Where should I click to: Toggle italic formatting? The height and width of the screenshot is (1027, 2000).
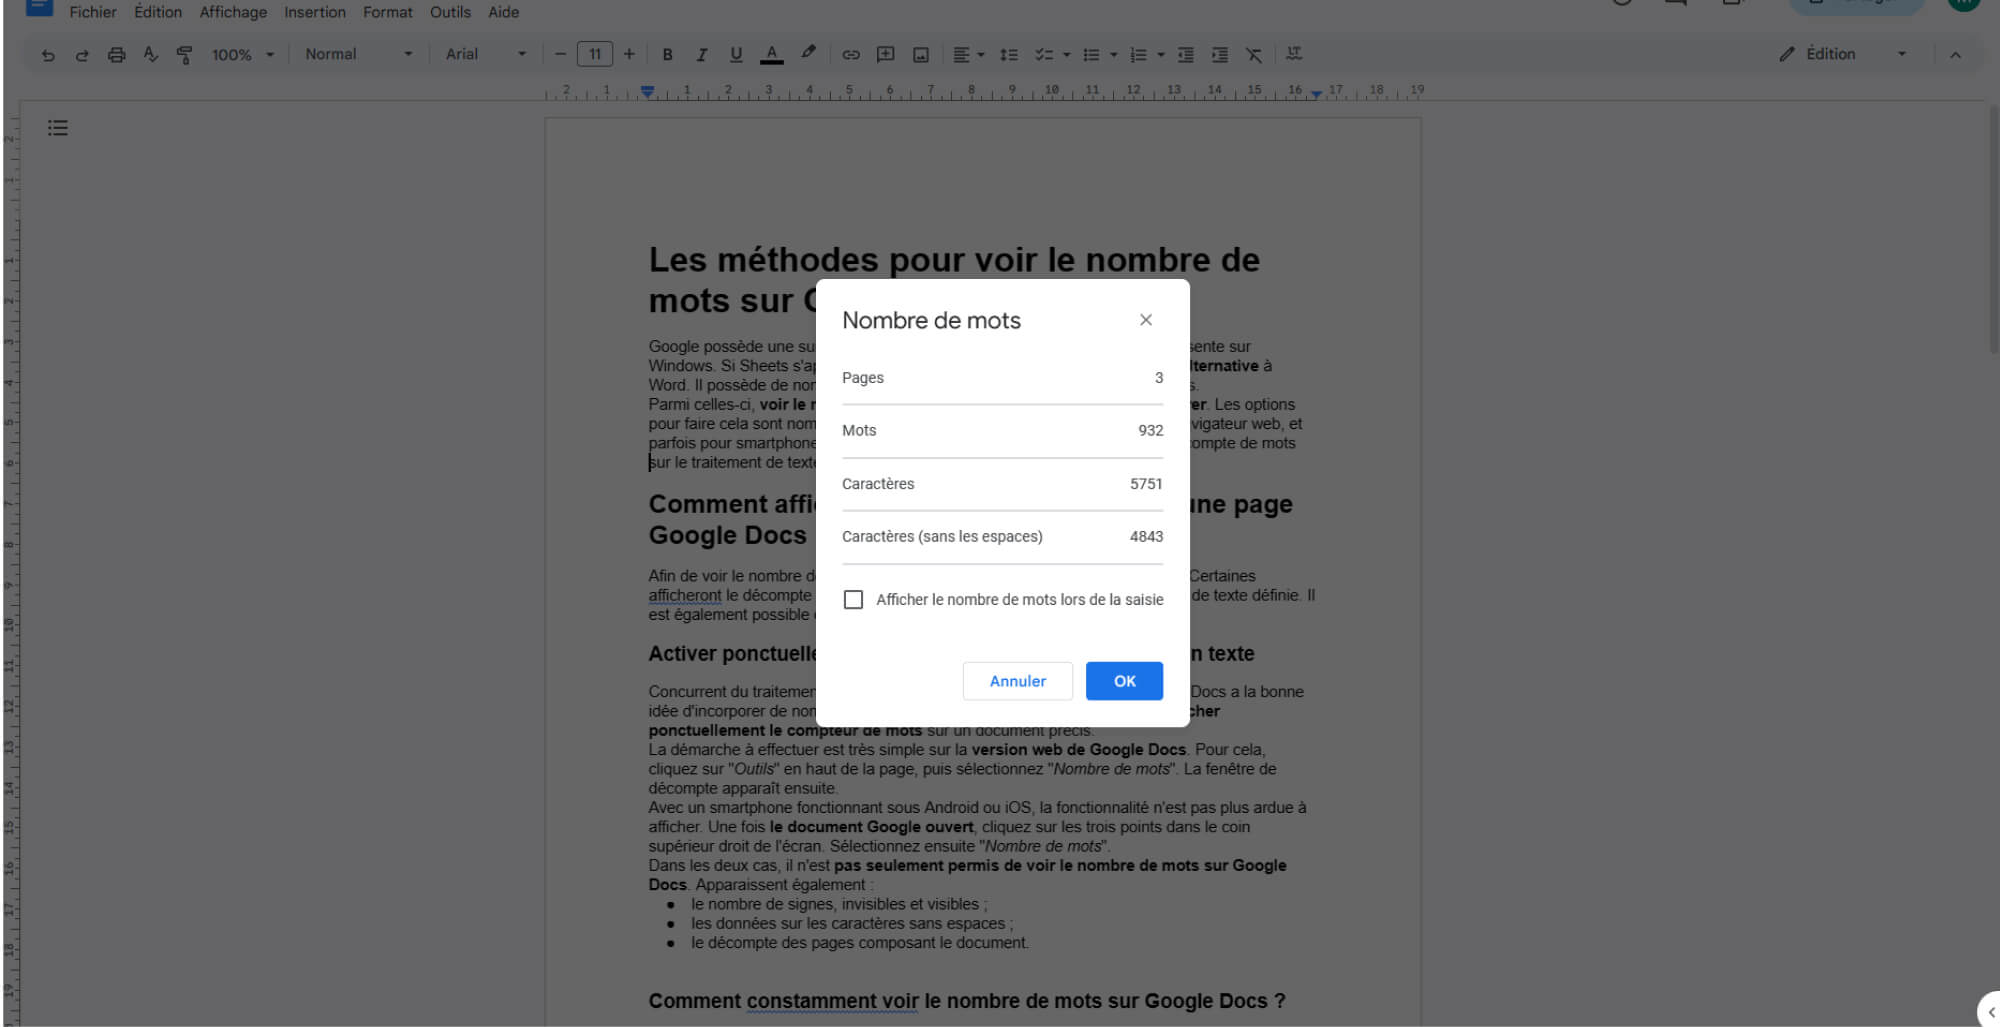point(701,55)
